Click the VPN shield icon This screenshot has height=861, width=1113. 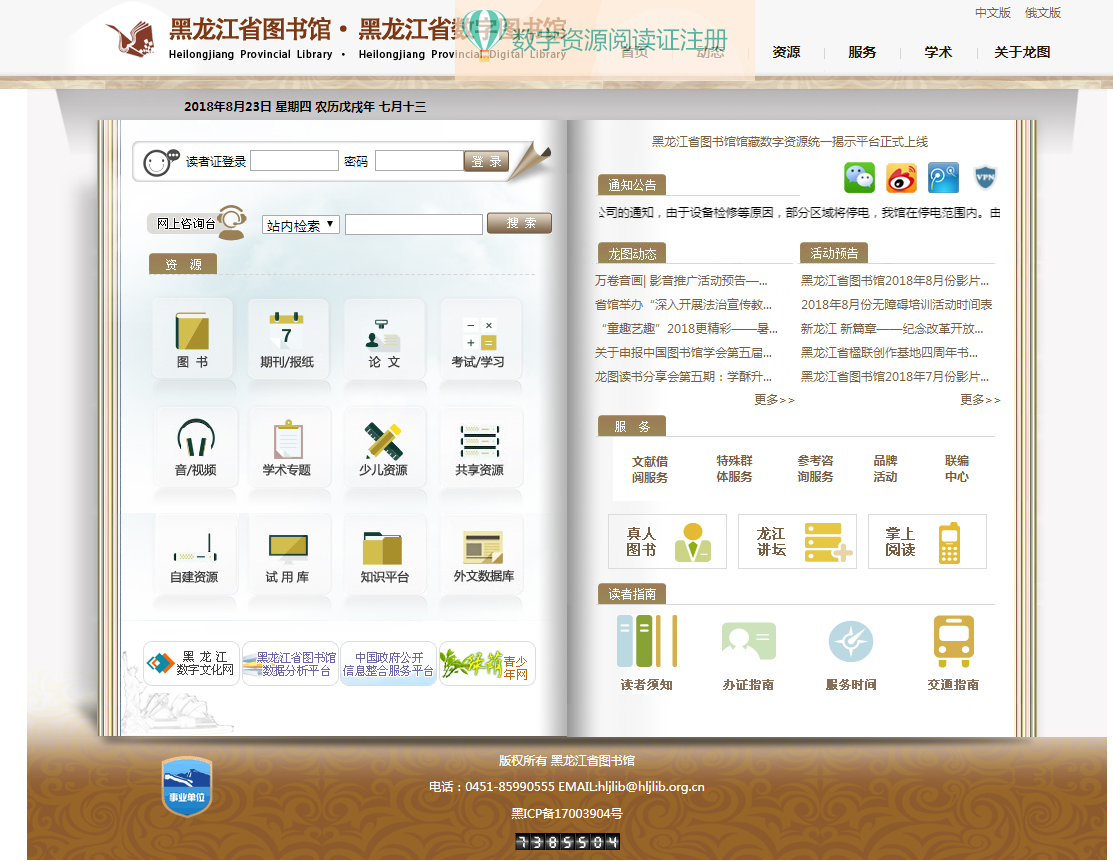pyautogui.click(x=985, y=177)
